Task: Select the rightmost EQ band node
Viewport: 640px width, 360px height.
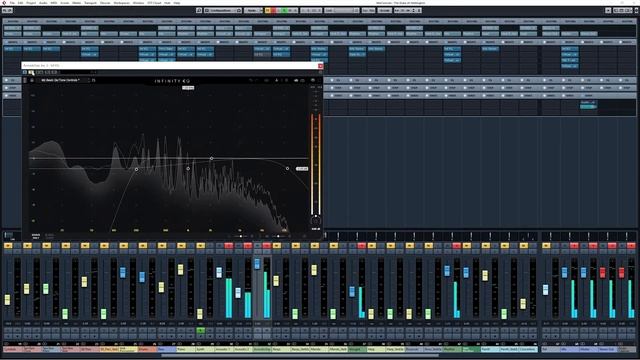Action: pyautogui.click(x=287, y=168)
